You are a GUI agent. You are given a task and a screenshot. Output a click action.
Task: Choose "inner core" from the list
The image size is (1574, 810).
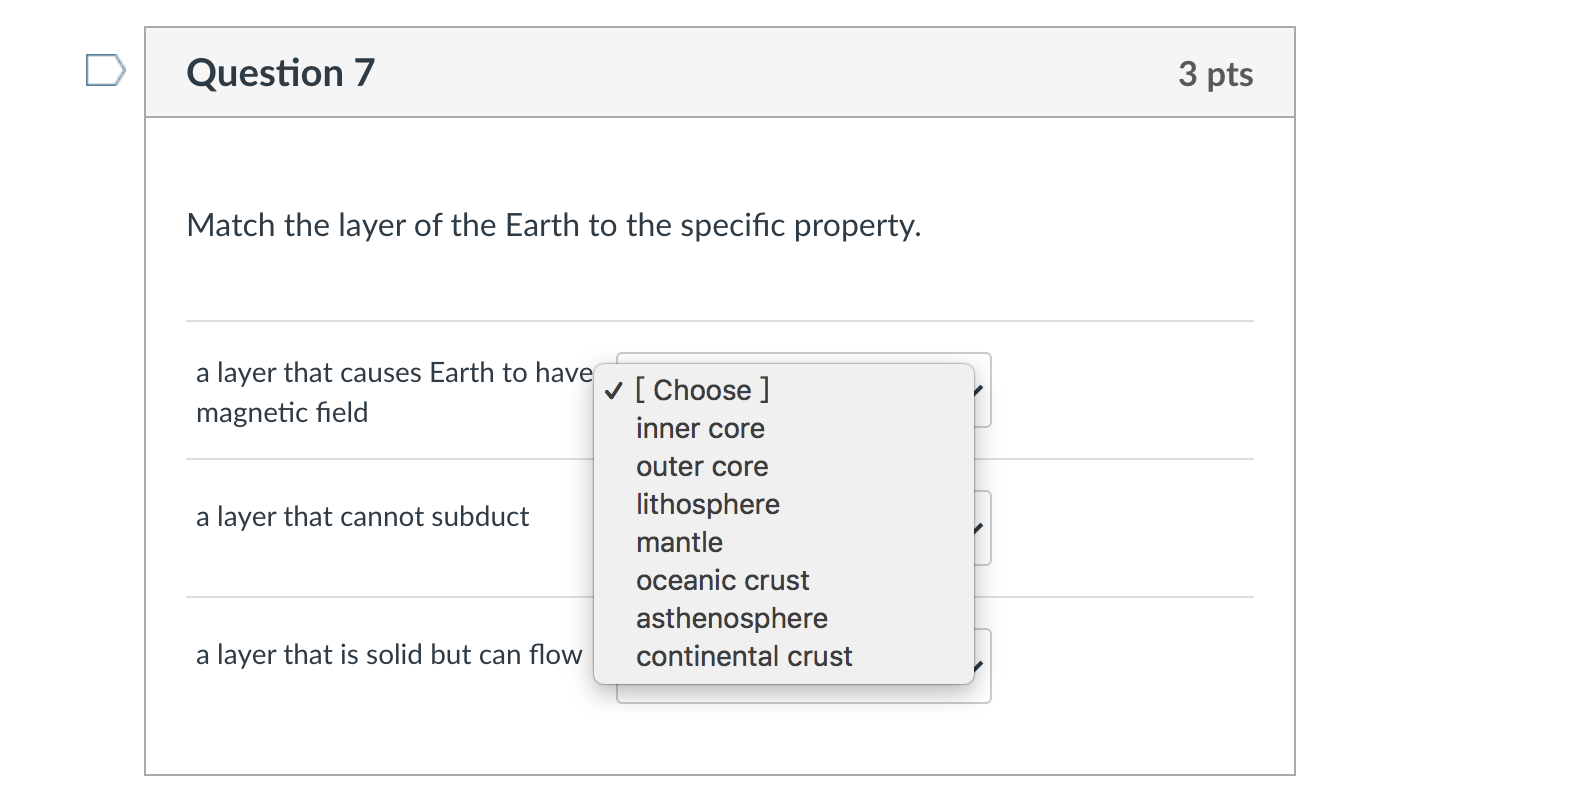pos(700,428)
